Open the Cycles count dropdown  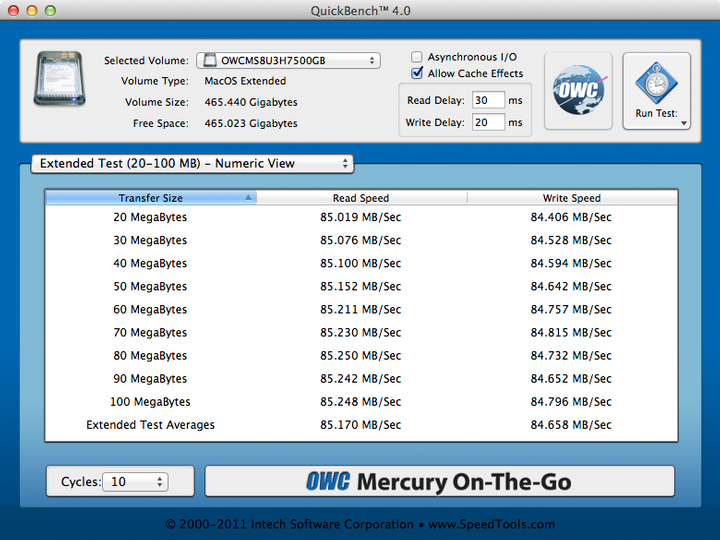click(x=138, y=482)
